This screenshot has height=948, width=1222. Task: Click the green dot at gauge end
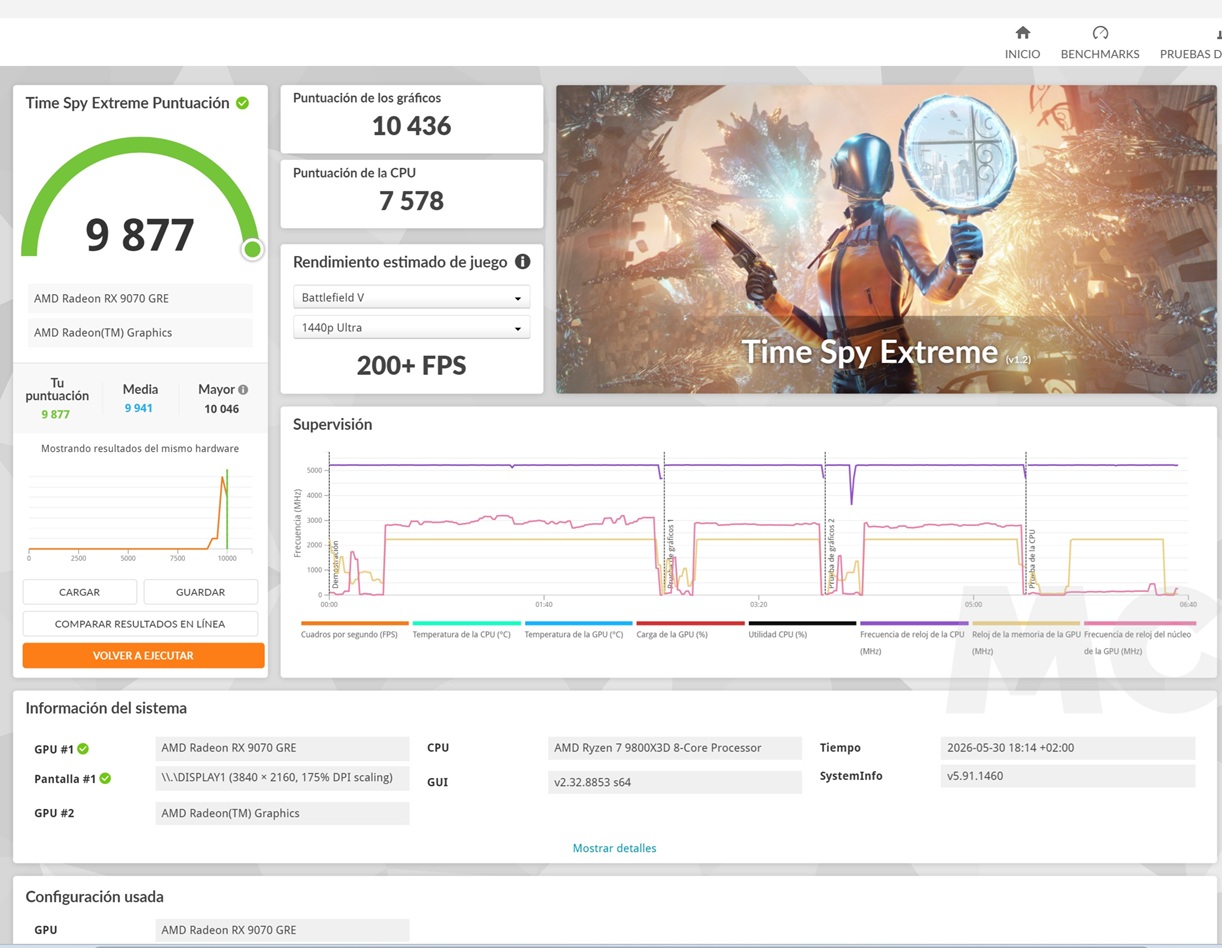[x=252, y=249]
